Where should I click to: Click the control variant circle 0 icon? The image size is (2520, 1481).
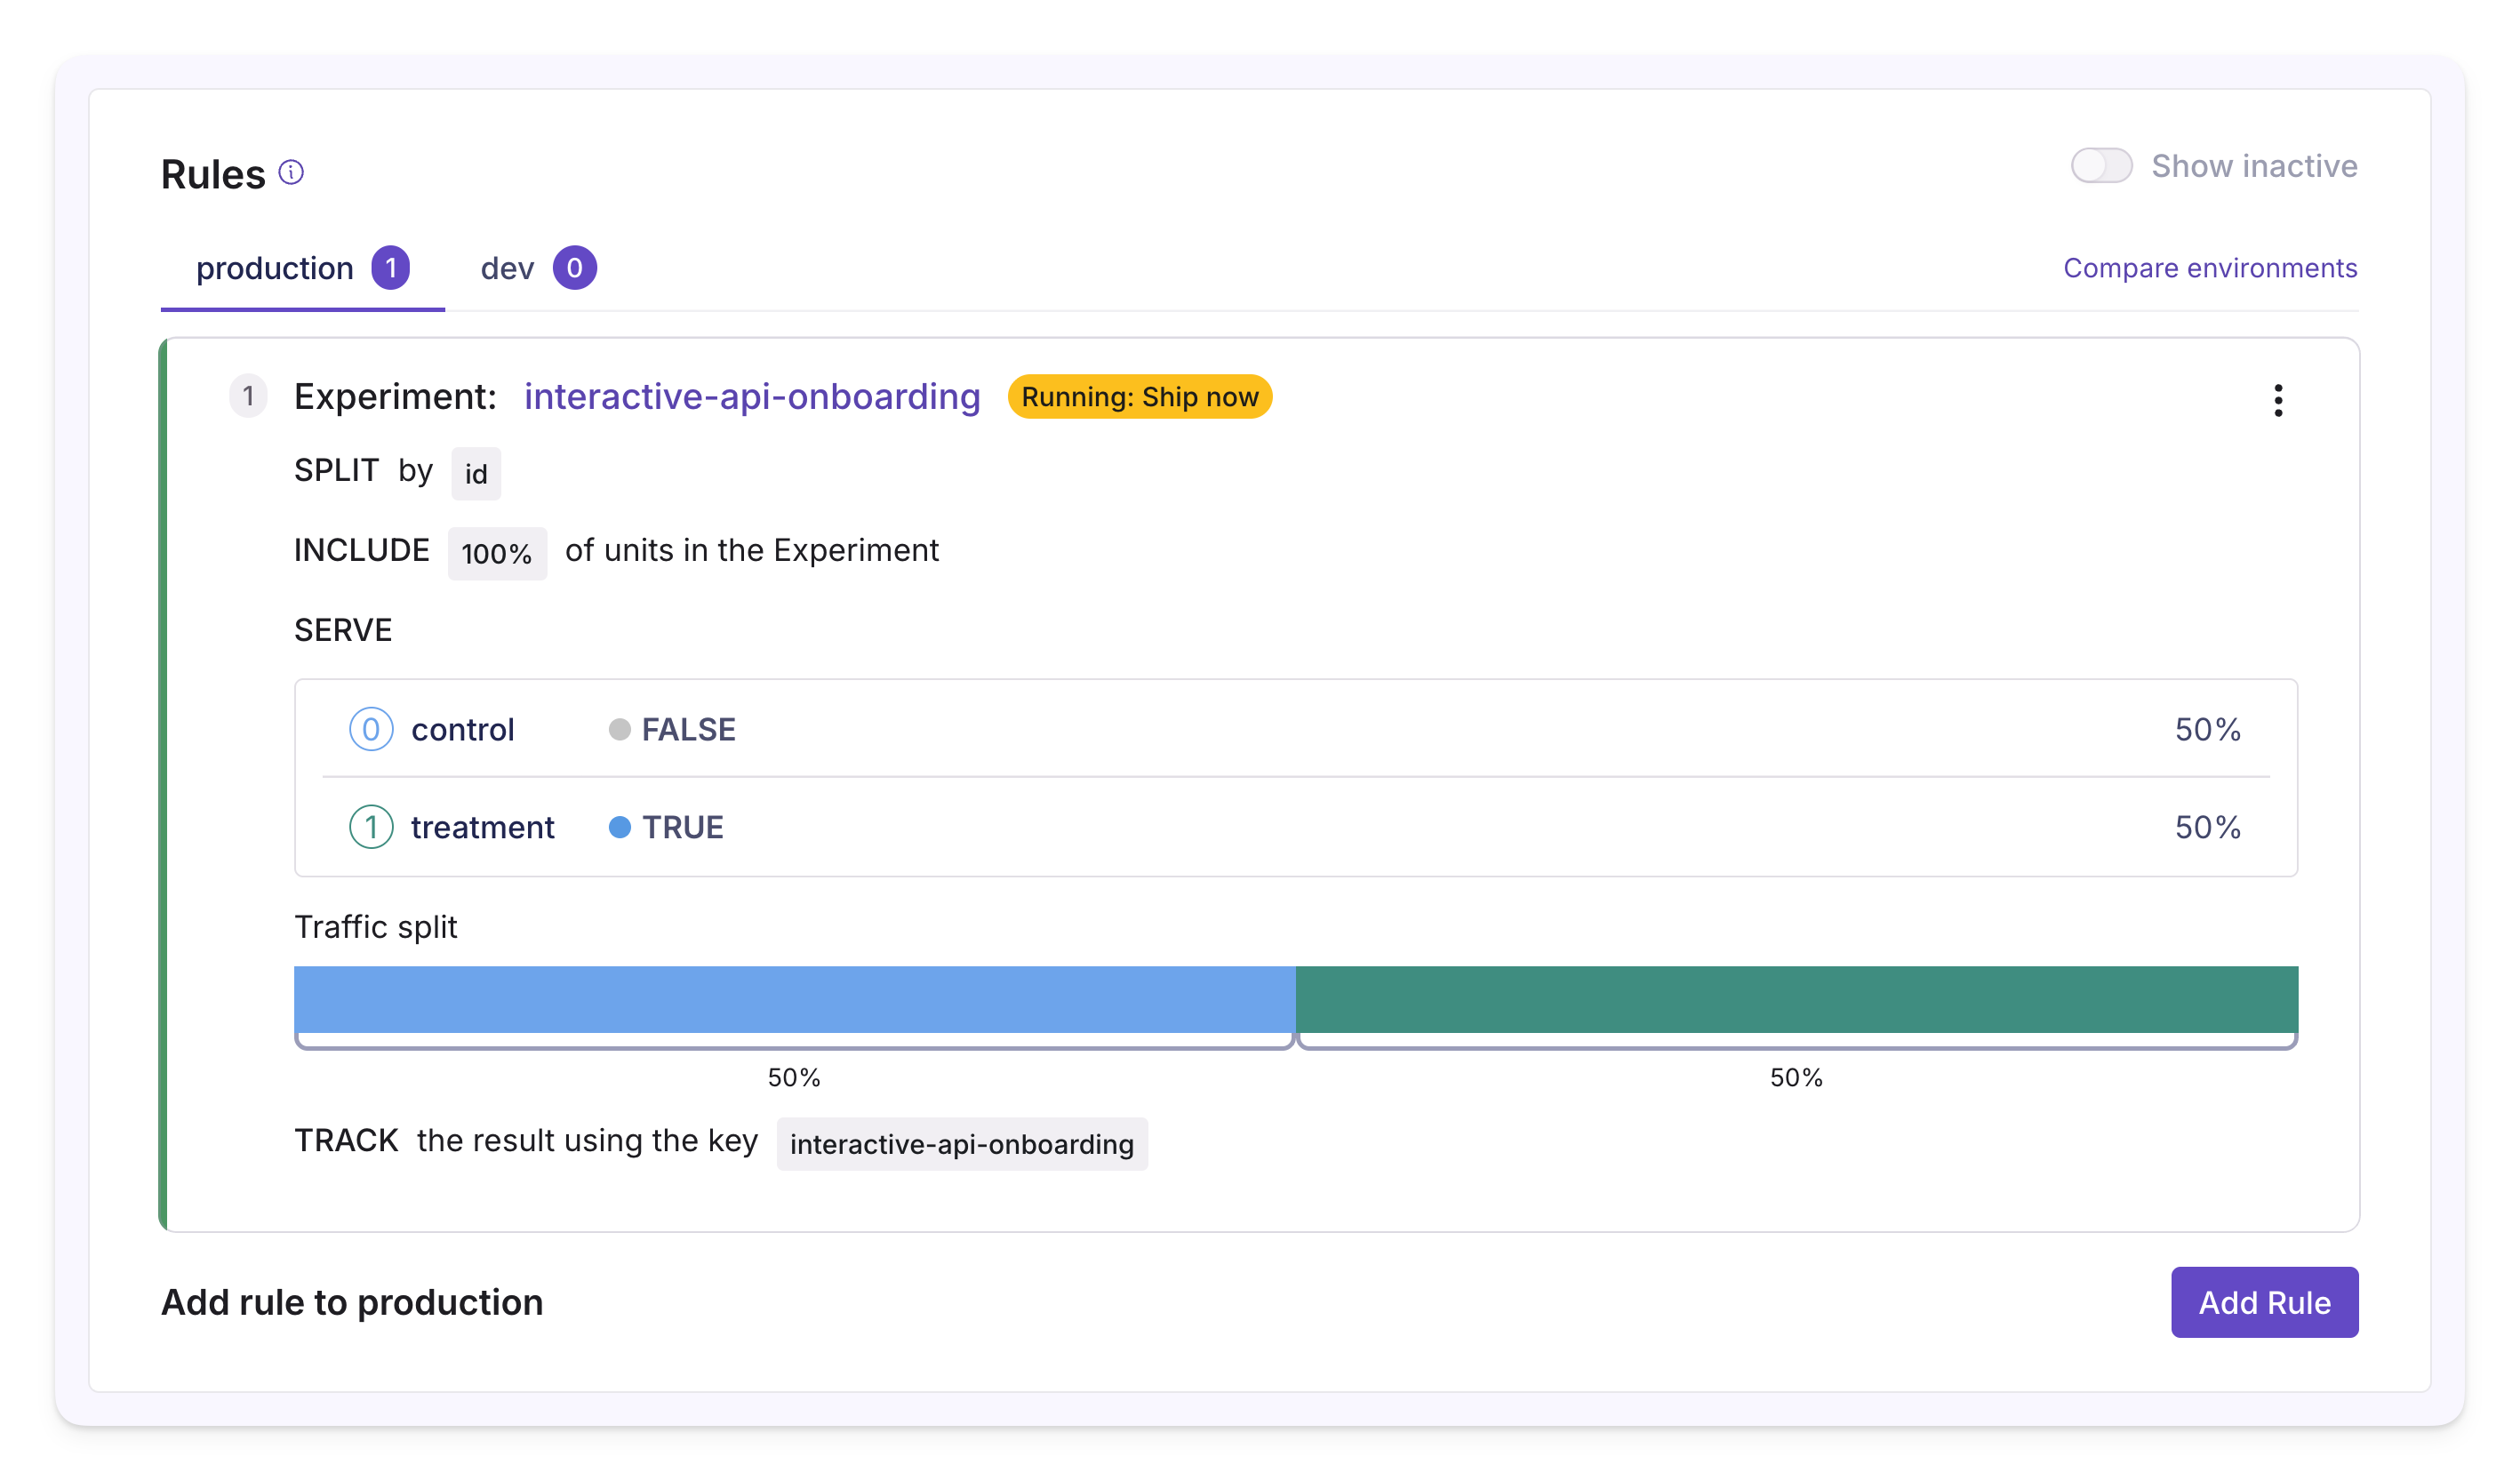tap(371, 729)
